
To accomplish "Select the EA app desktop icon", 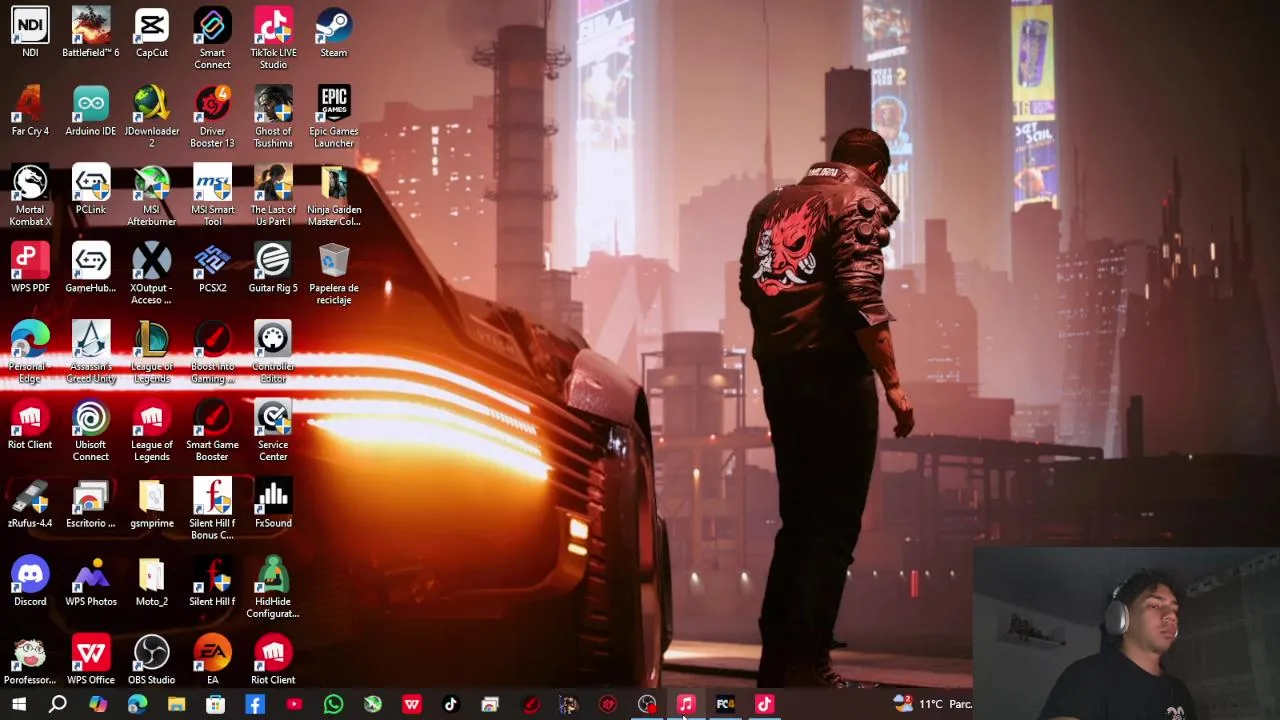I will (x=212, y=660).
